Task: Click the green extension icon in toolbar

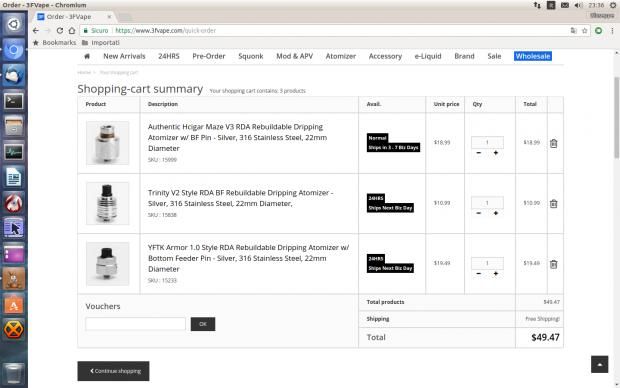Action: click(599, 30)
